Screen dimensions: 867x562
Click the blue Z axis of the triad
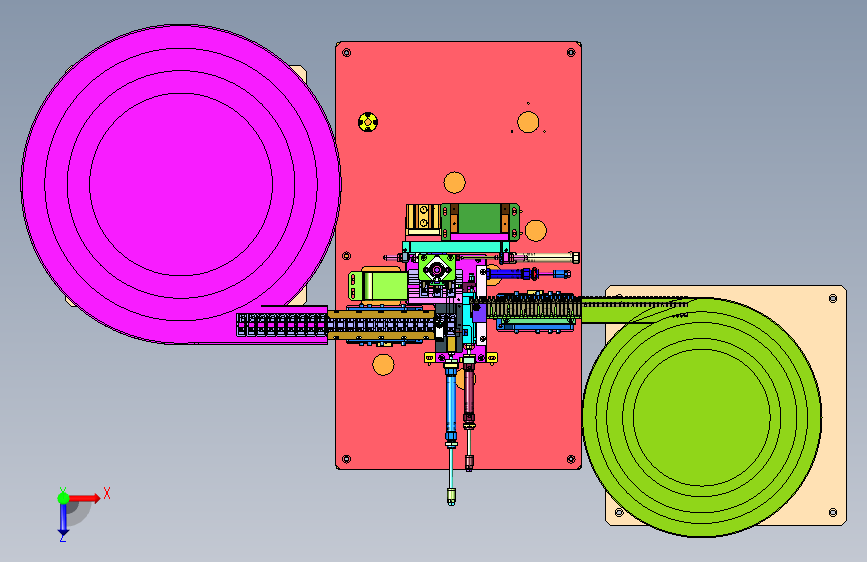[64, 520]
